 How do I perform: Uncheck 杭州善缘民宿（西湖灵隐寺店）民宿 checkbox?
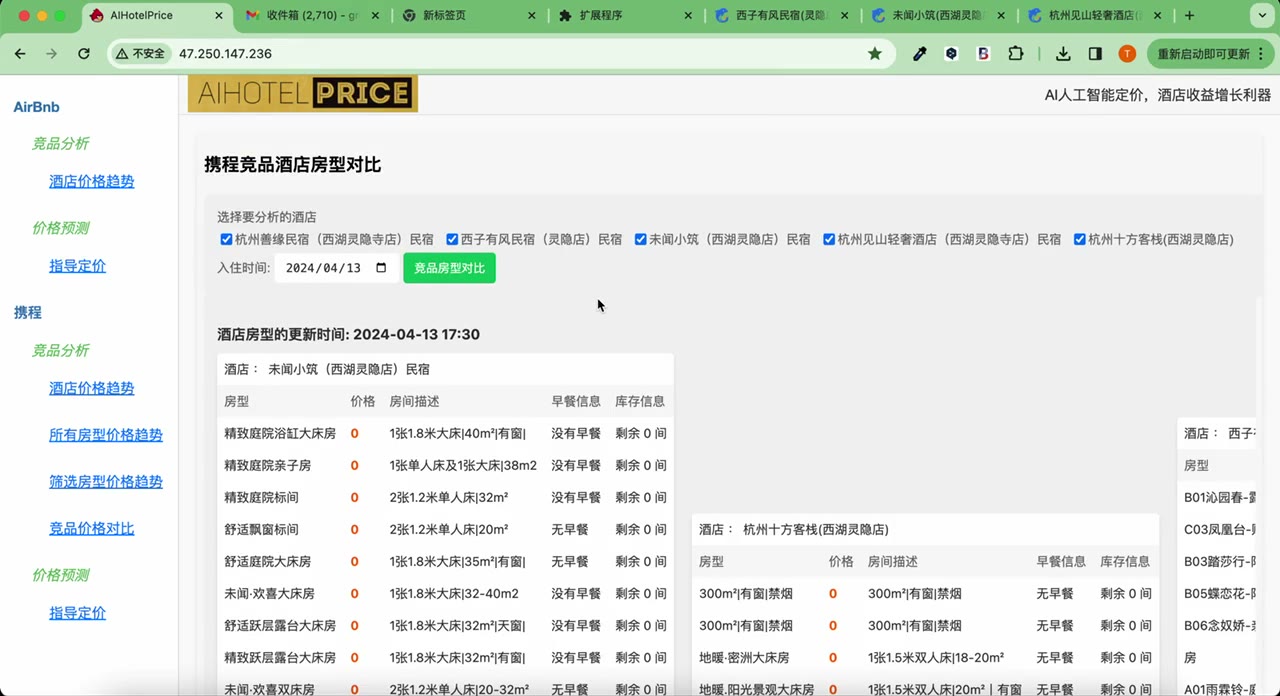(226, 240)
